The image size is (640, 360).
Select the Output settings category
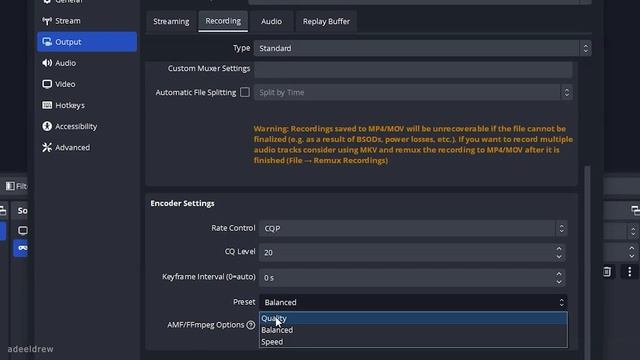click(87, 42)
